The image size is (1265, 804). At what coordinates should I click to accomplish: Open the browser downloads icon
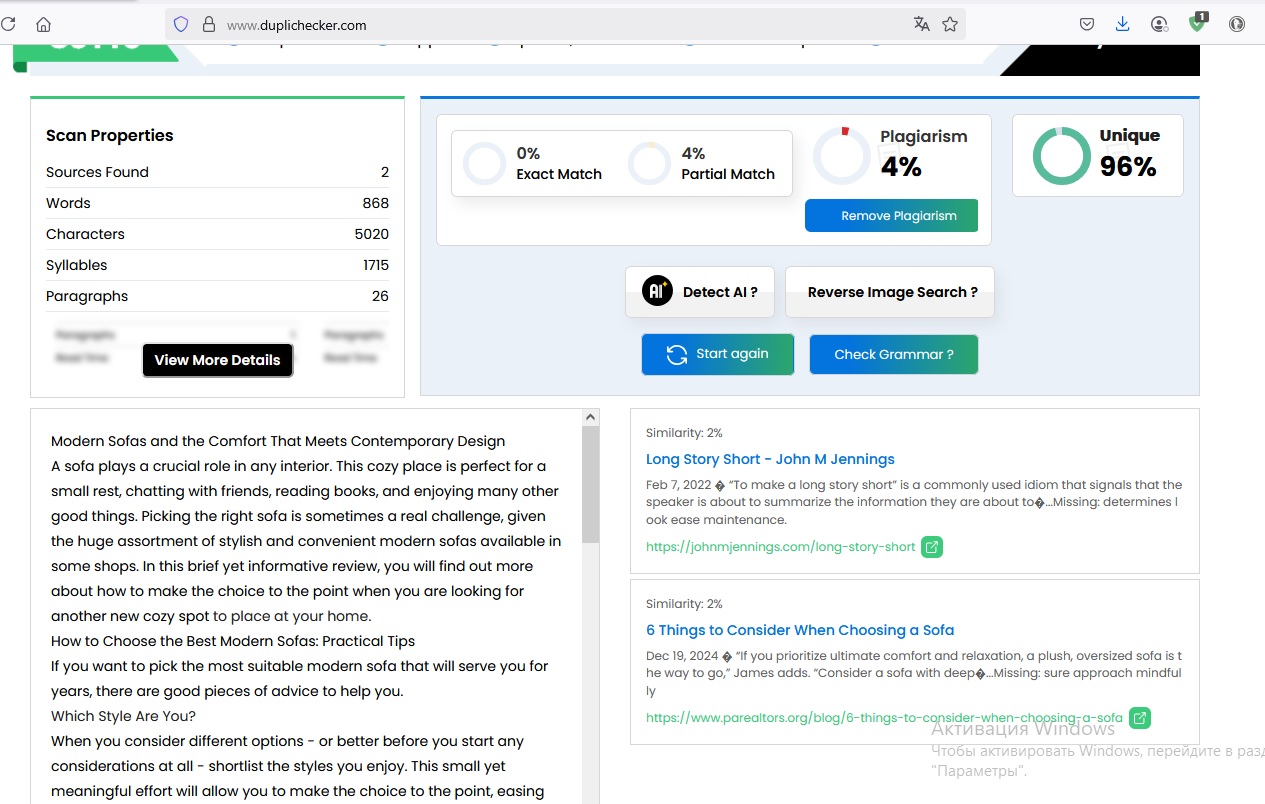(x=1122, y=25)
